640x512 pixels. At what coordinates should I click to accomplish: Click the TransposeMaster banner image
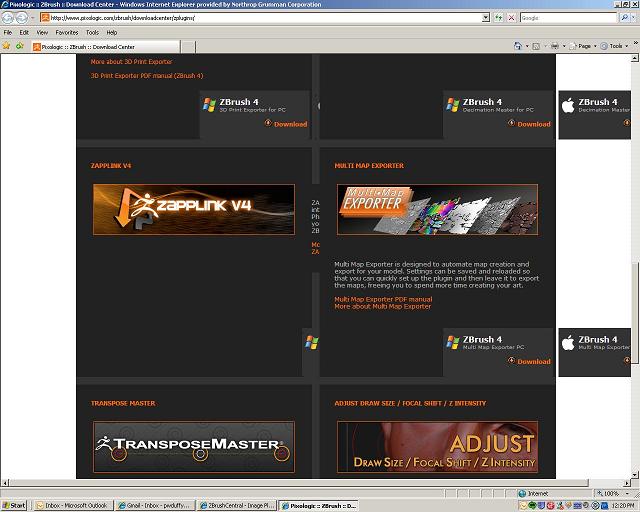pos(194,447)
